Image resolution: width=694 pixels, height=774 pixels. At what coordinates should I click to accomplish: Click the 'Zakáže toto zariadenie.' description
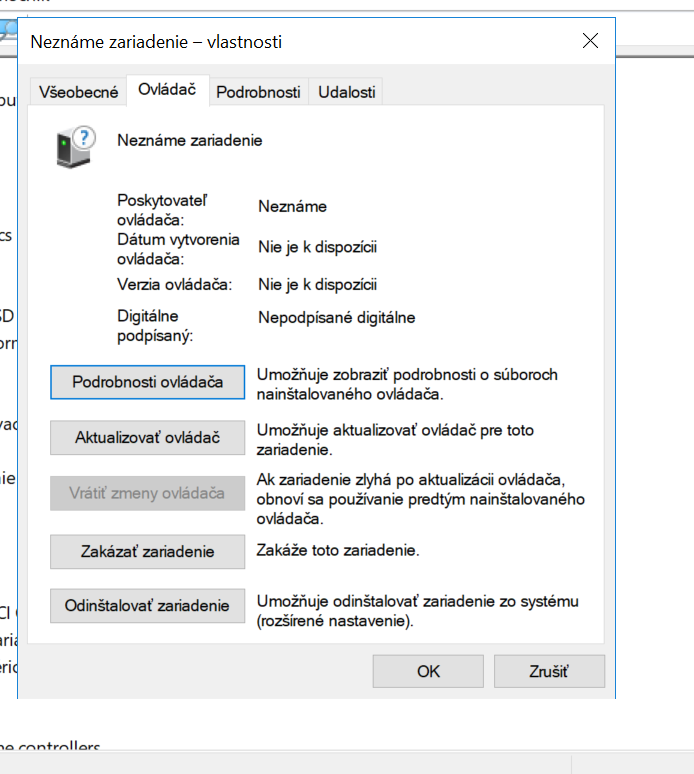[x=338, y=550]
